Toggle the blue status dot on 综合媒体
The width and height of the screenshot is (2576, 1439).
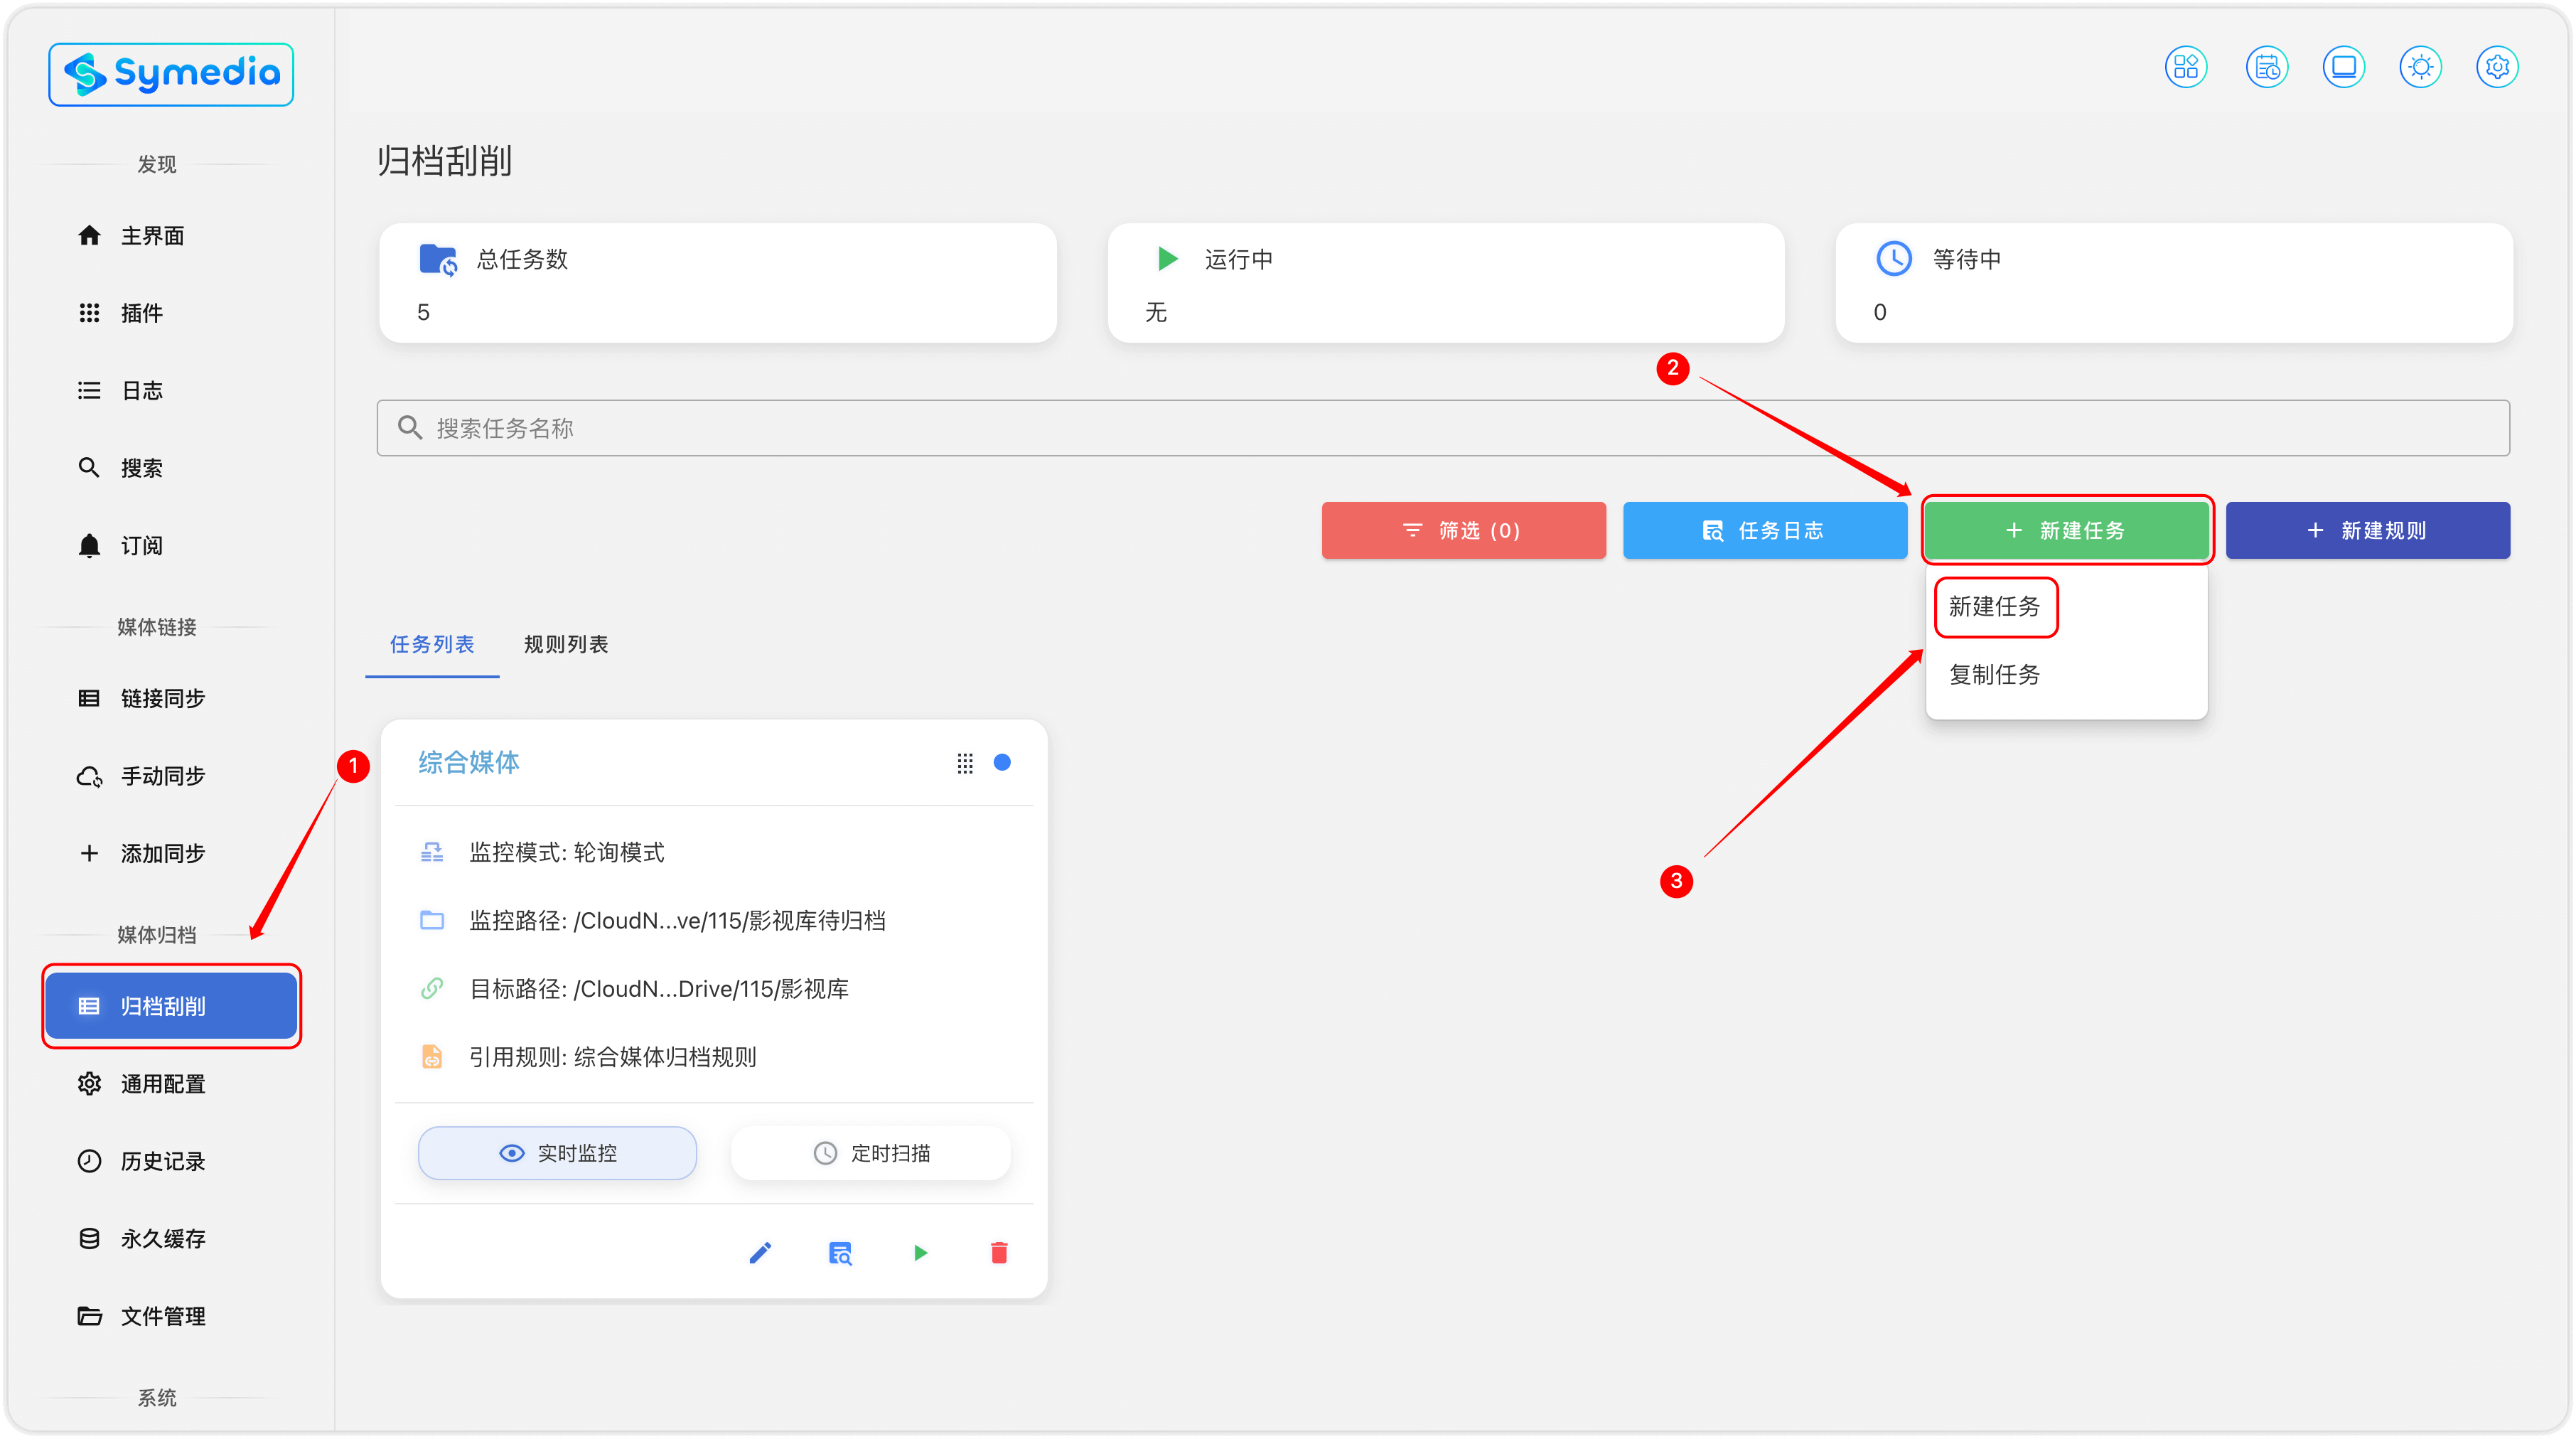click(x=1002, y=763)
